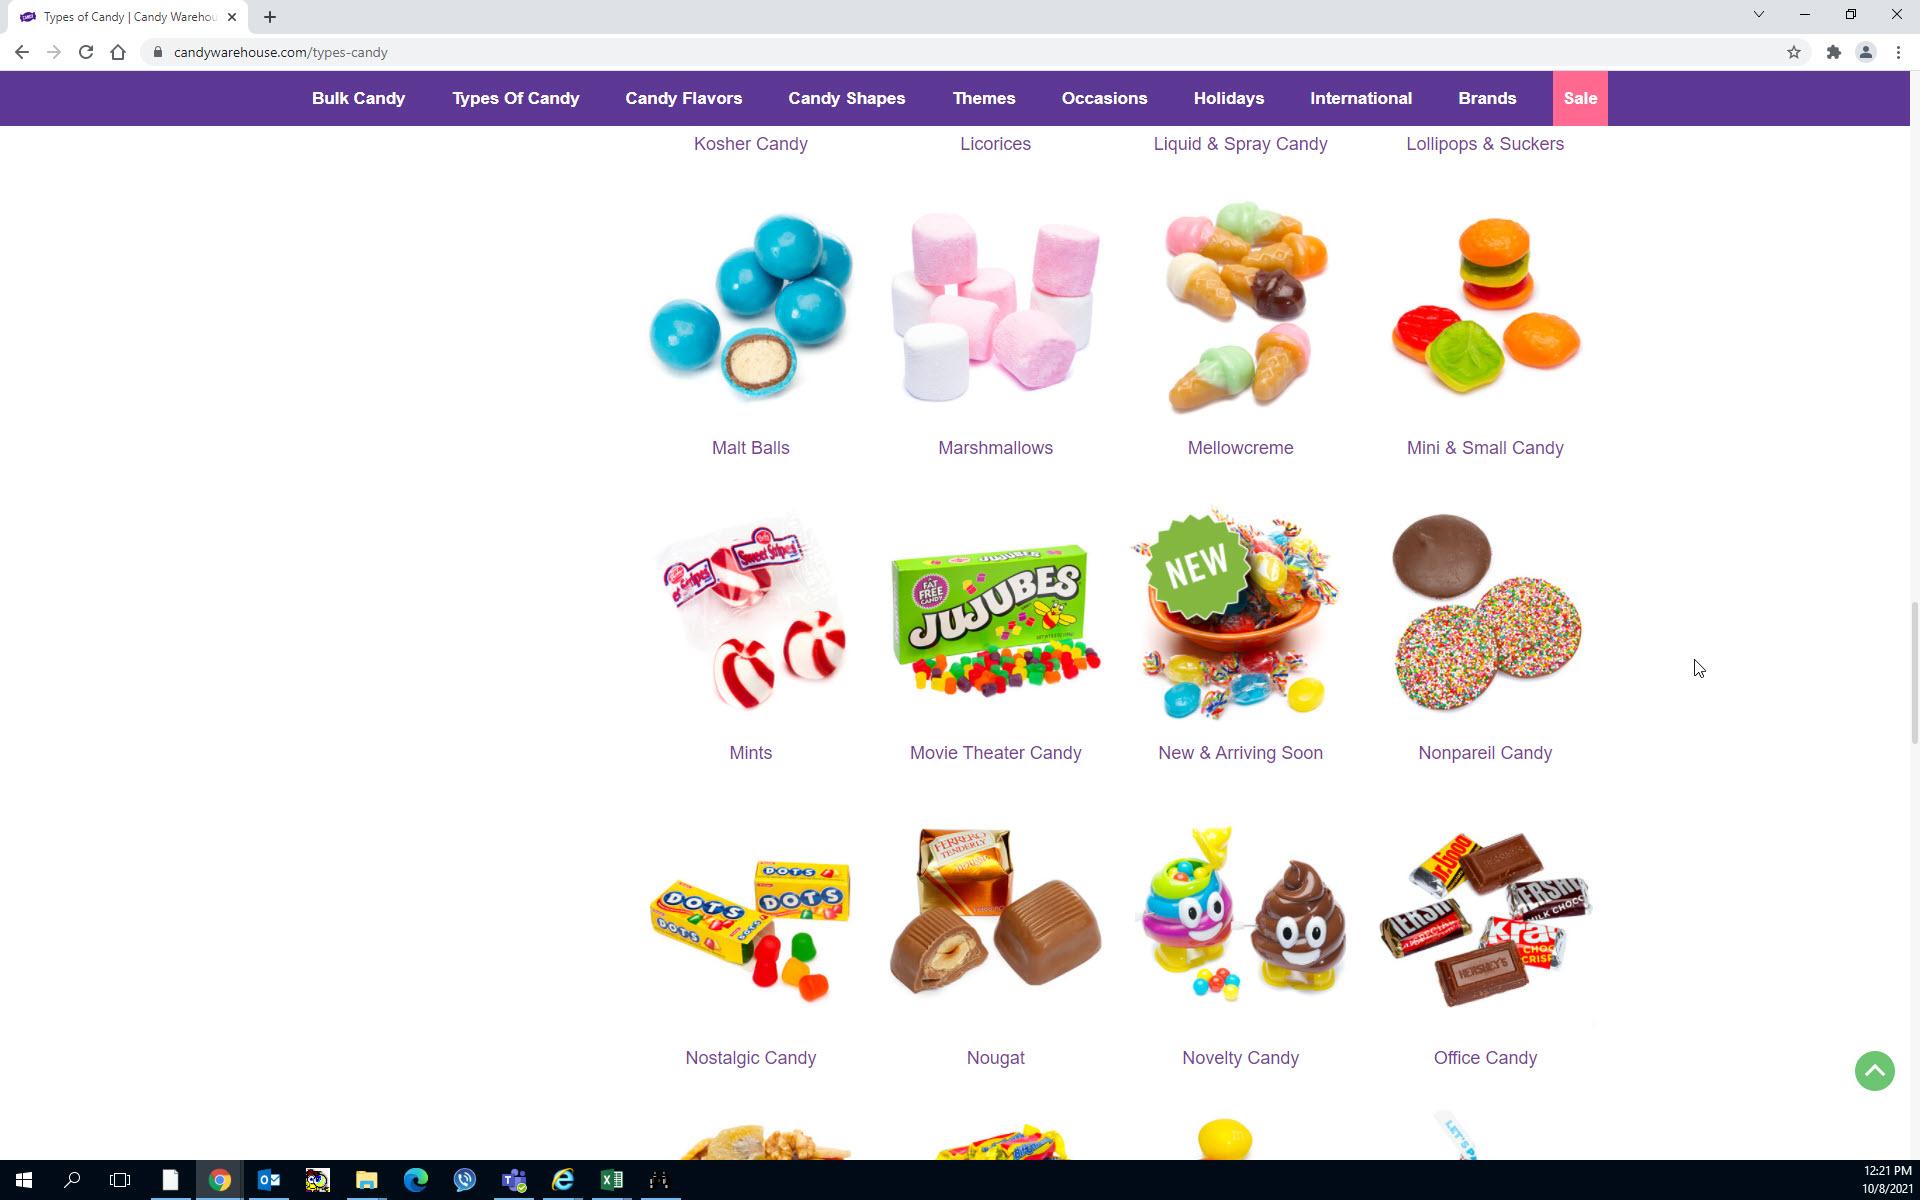Open Outlook from the taskbar
The image size is (1920, 1200).
click(x=268, y=1180)
